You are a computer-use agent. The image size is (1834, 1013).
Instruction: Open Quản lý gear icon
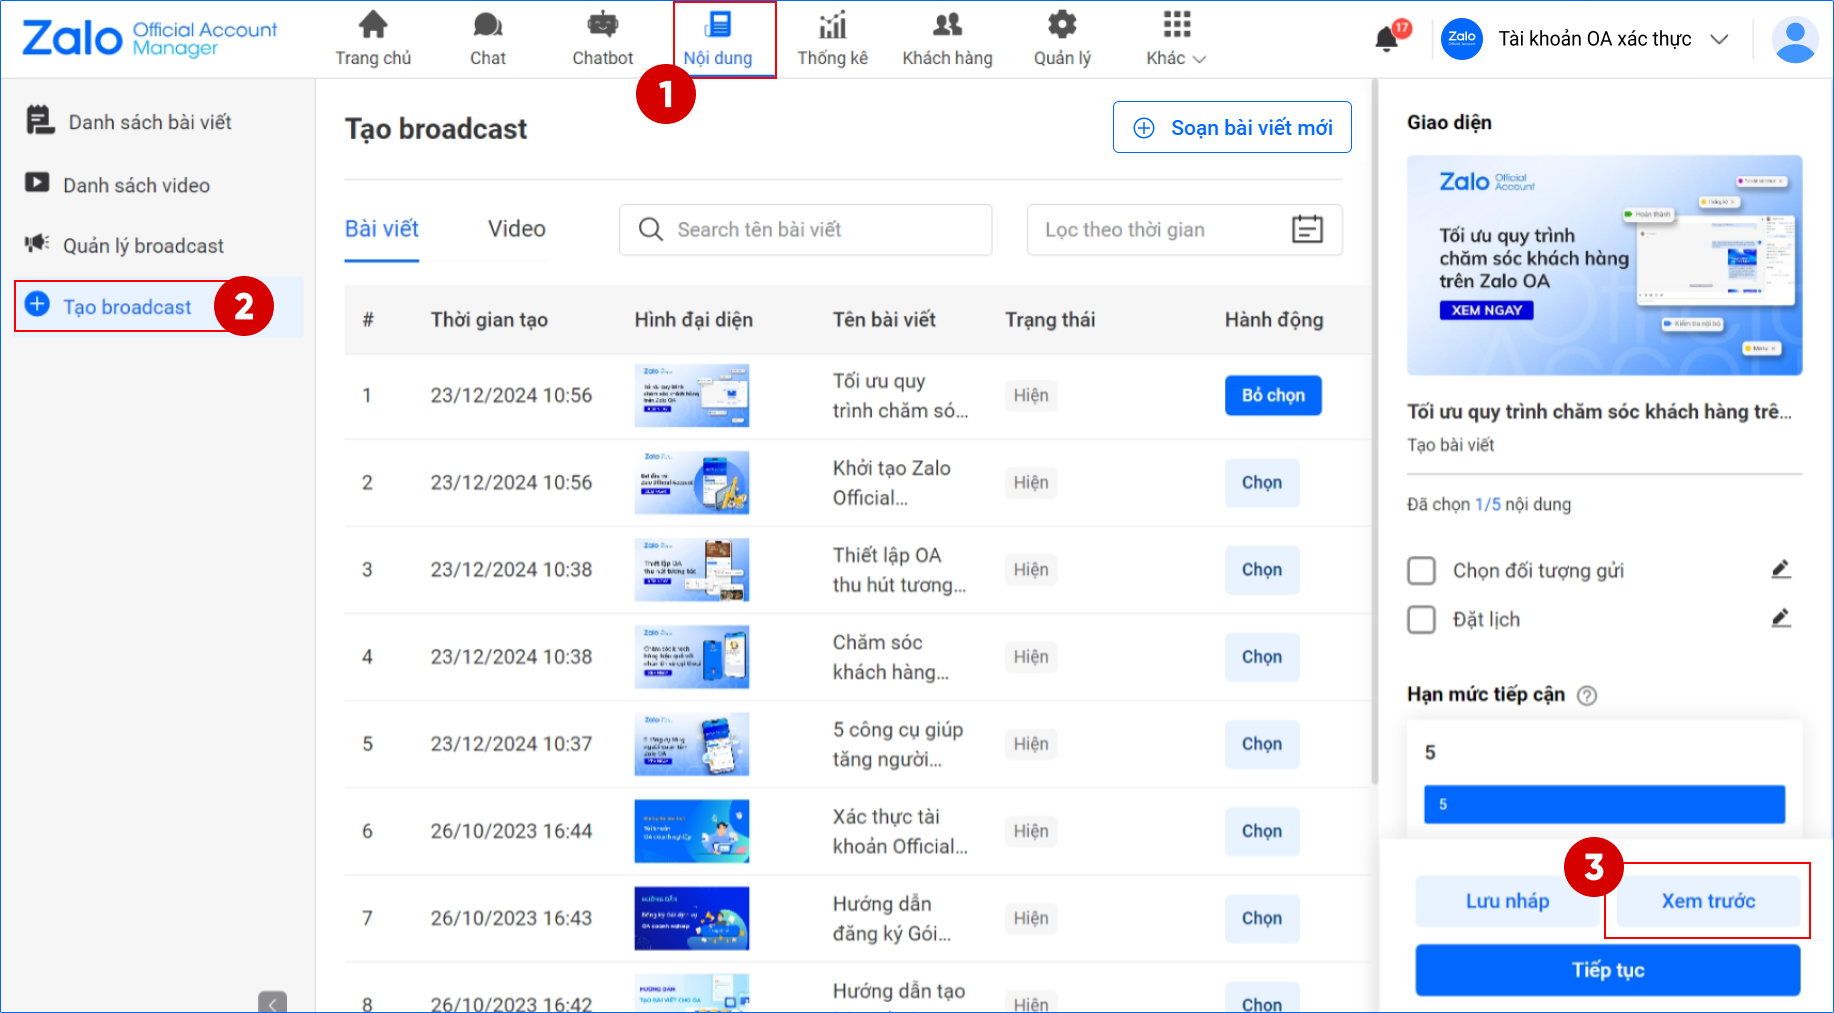point(1061,25)
